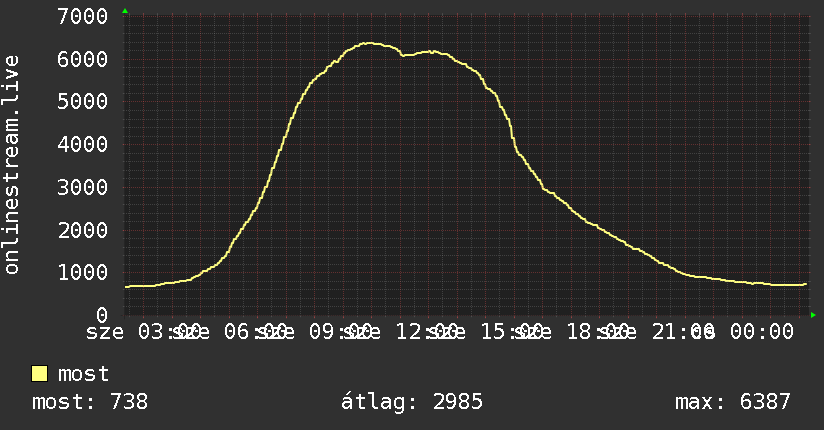Click the y-axis label 7000

83,17
